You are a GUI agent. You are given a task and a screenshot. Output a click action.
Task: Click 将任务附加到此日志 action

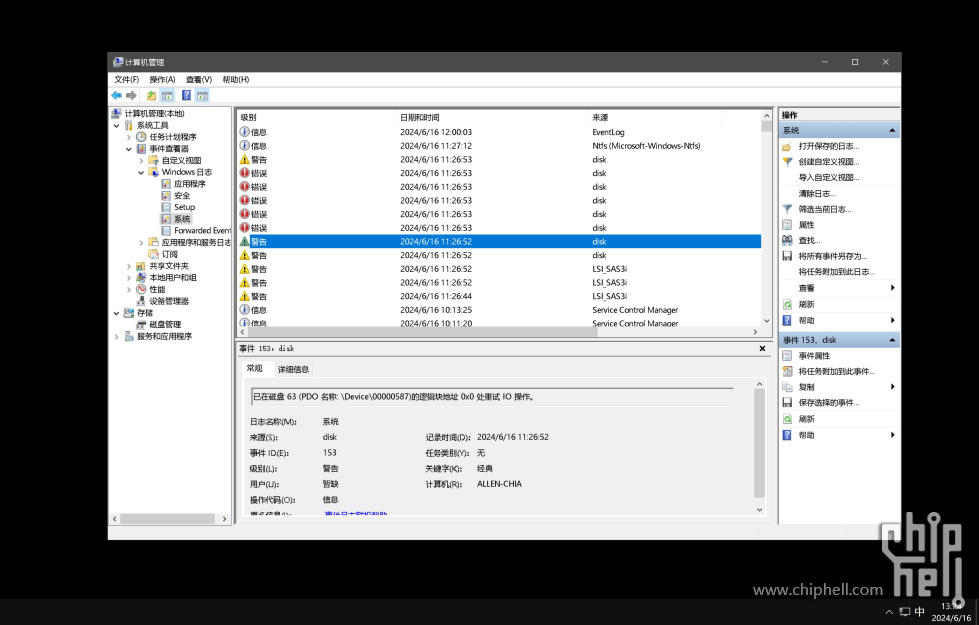point(837,272)
